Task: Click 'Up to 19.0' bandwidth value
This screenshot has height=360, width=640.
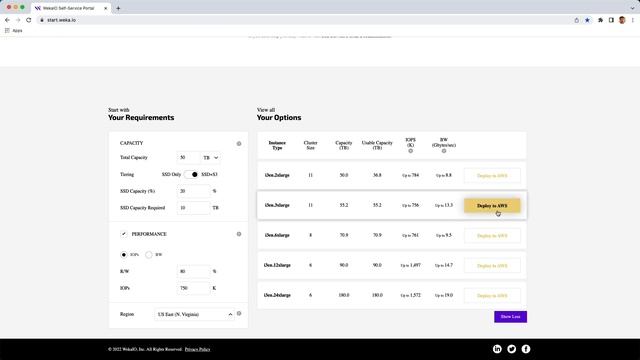Action: click(x=444, y=295)
